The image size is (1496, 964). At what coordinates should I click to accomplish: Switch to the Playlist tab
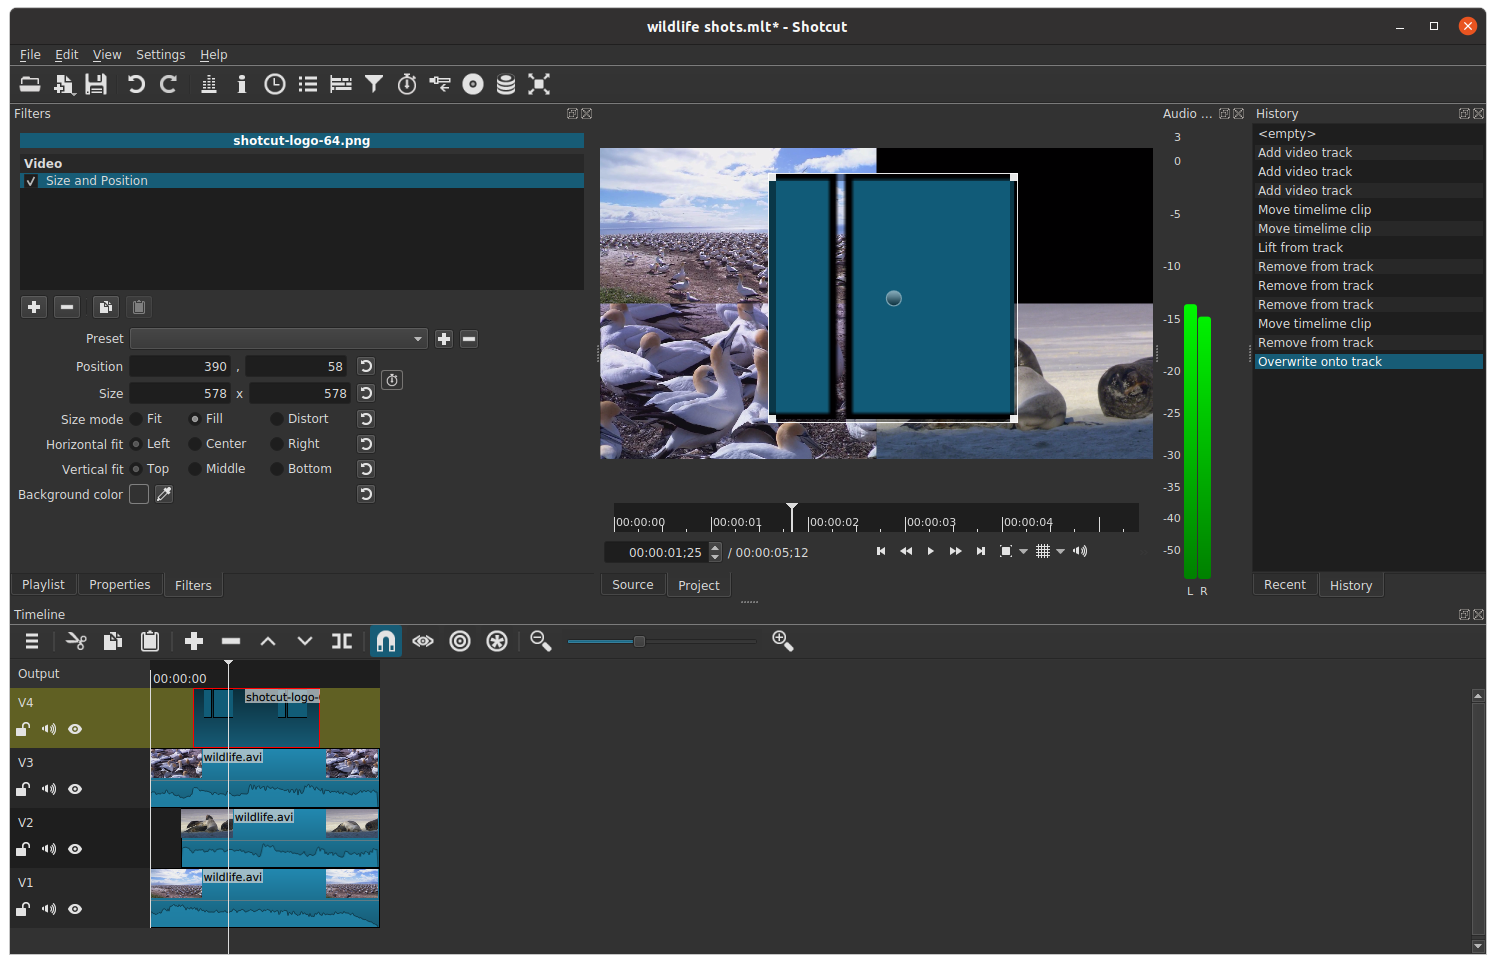[43, 585]
